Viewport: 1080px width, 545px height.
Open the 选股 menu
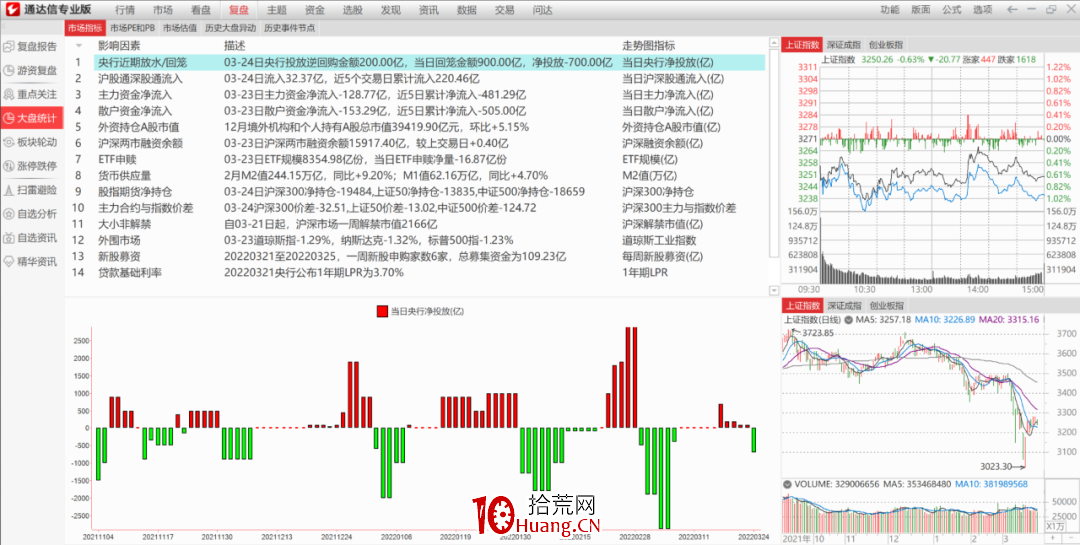click(x=352, y=10)
